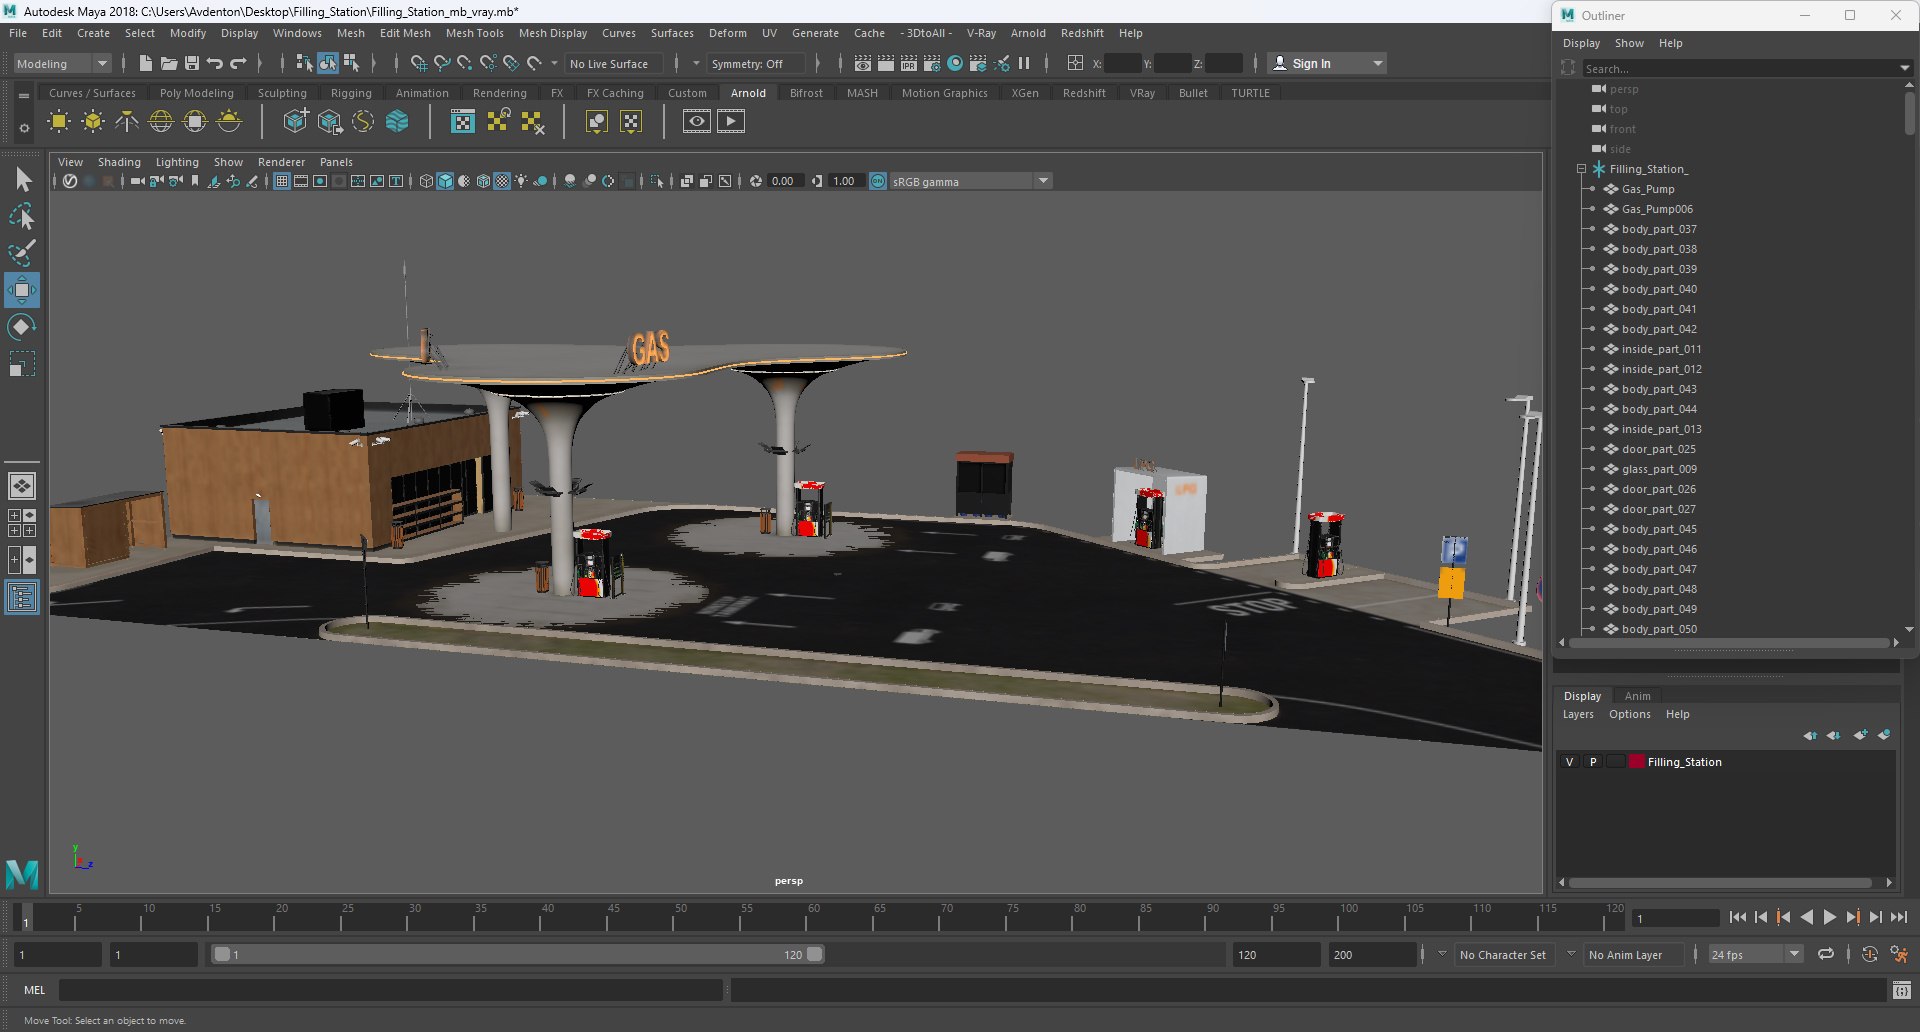
Task: Select Gas_Pump006 in the Outliner
Action: (x=1656, y=209)
